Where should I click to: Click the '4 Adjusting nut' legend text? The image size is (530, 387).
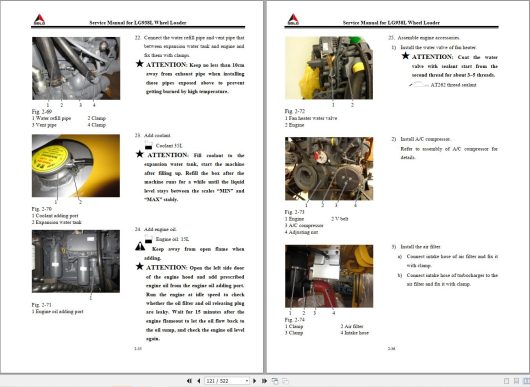pyautogui.click(x=301, y=232)
